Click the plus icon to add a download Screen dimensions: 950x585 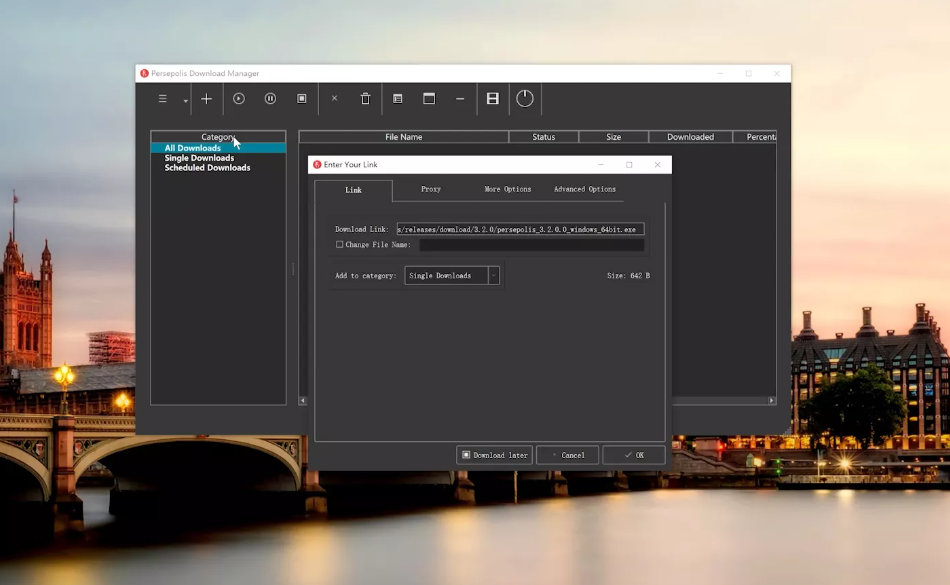207,99
